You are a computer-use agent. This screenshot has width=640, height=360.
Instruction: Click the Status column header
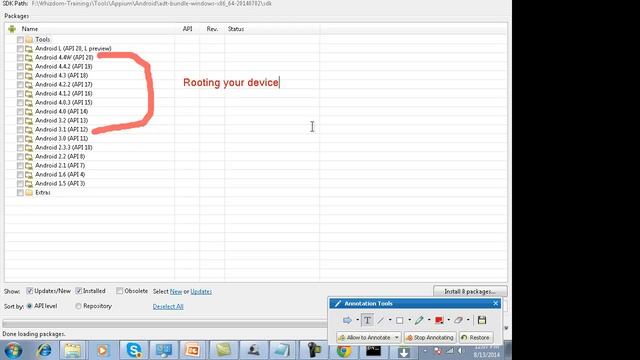click(x=236, y=29)
